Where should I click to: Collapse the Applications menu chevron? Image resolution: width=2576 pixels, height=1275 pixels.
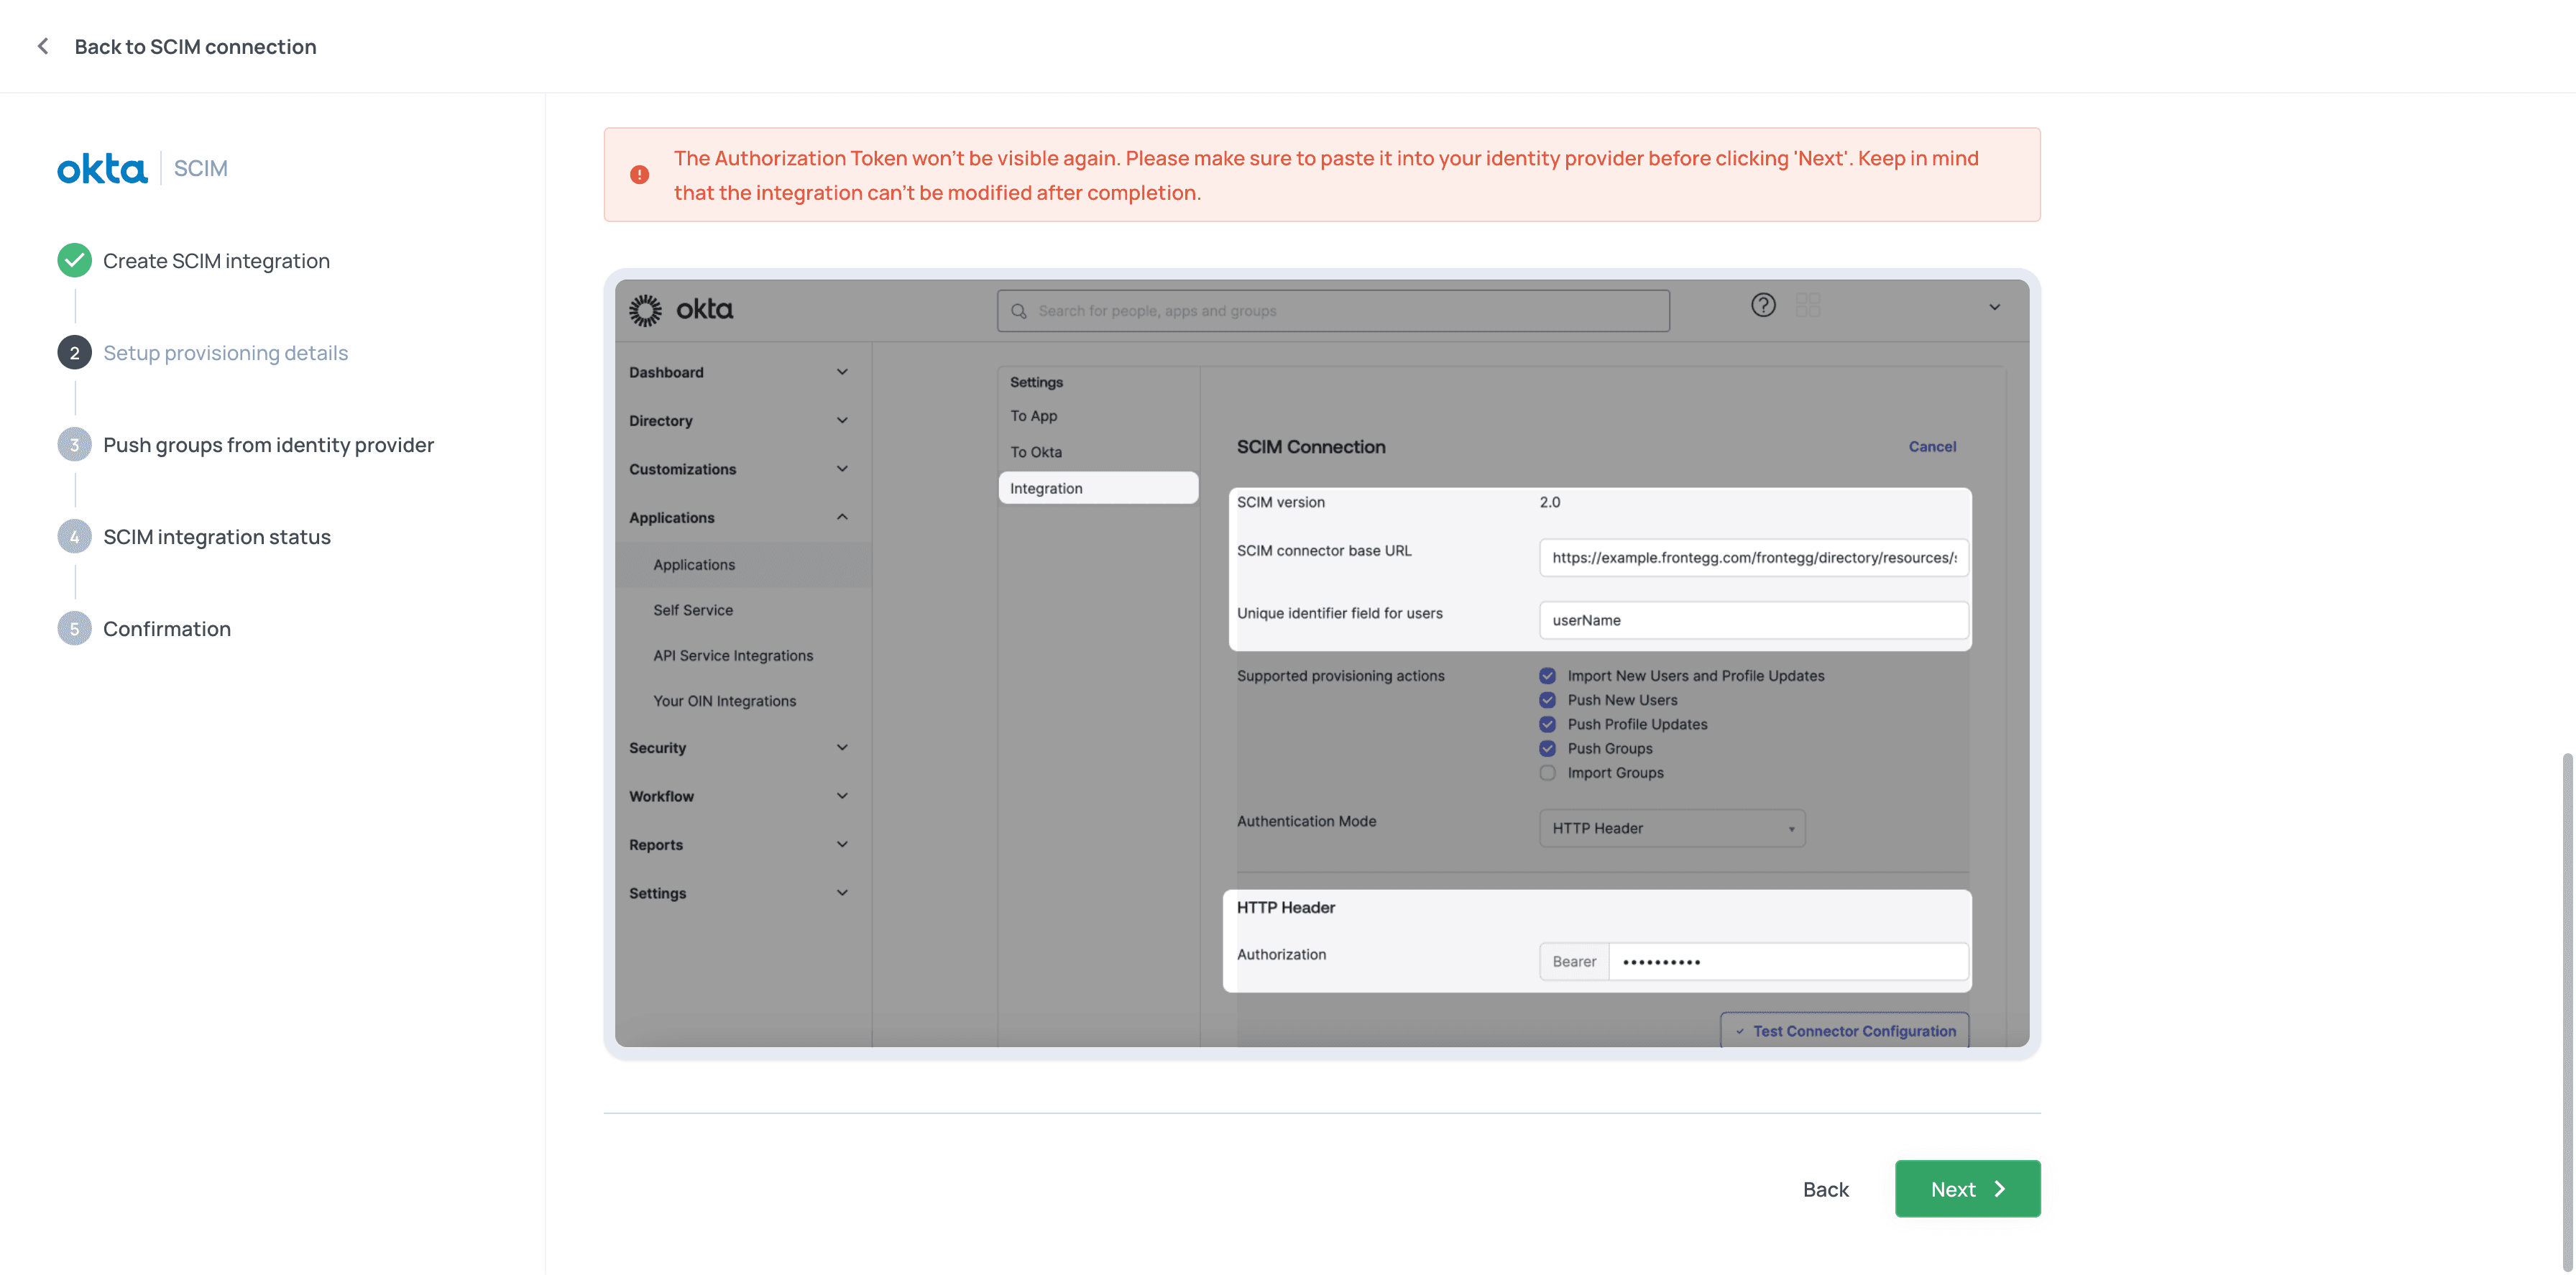coord(842,517)
